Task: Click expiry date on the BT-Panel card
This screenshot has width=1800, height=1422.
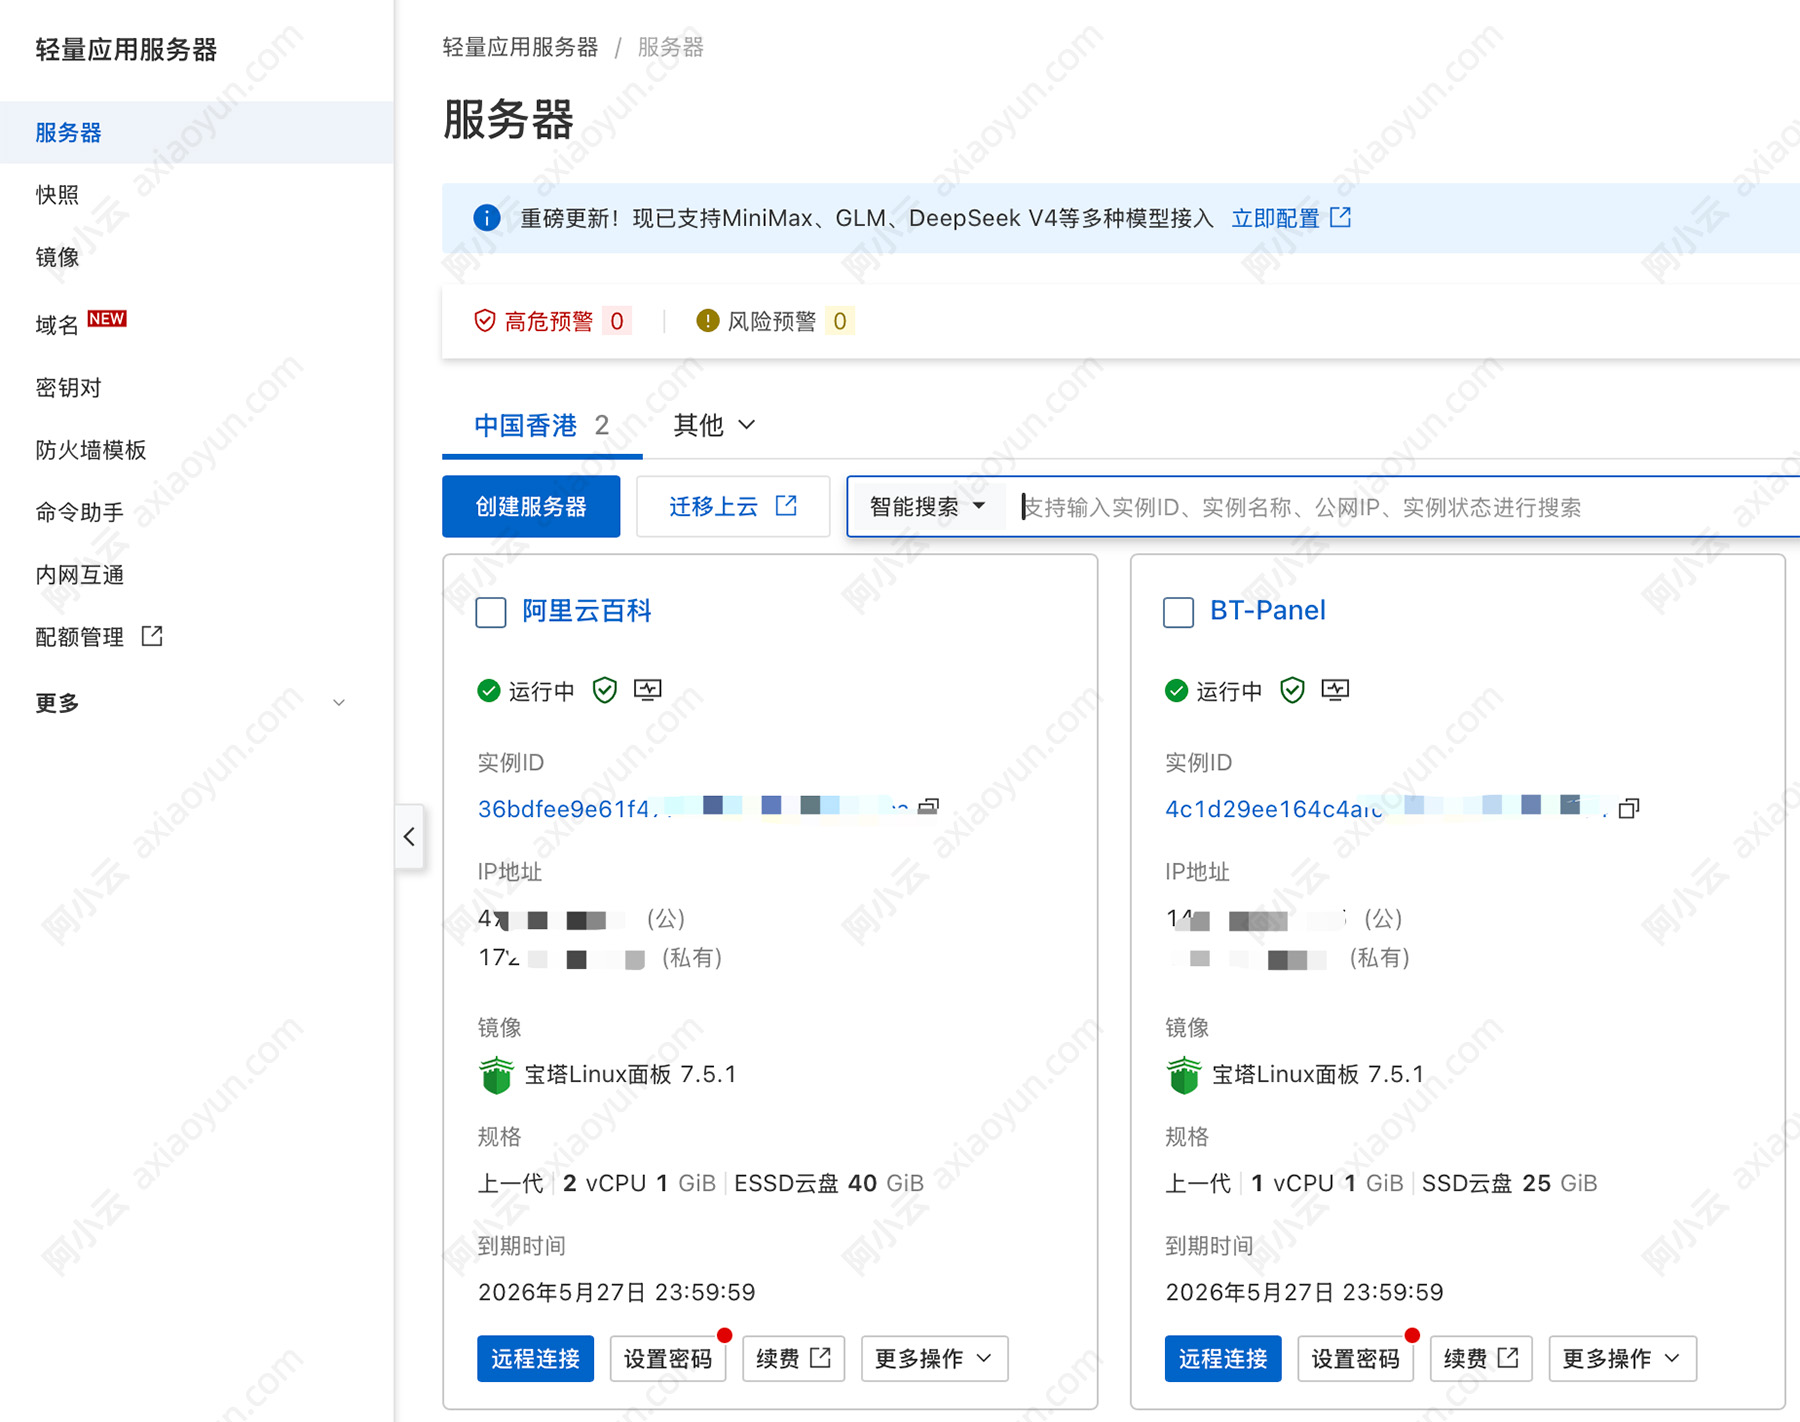Action: coord(1305,1293)
